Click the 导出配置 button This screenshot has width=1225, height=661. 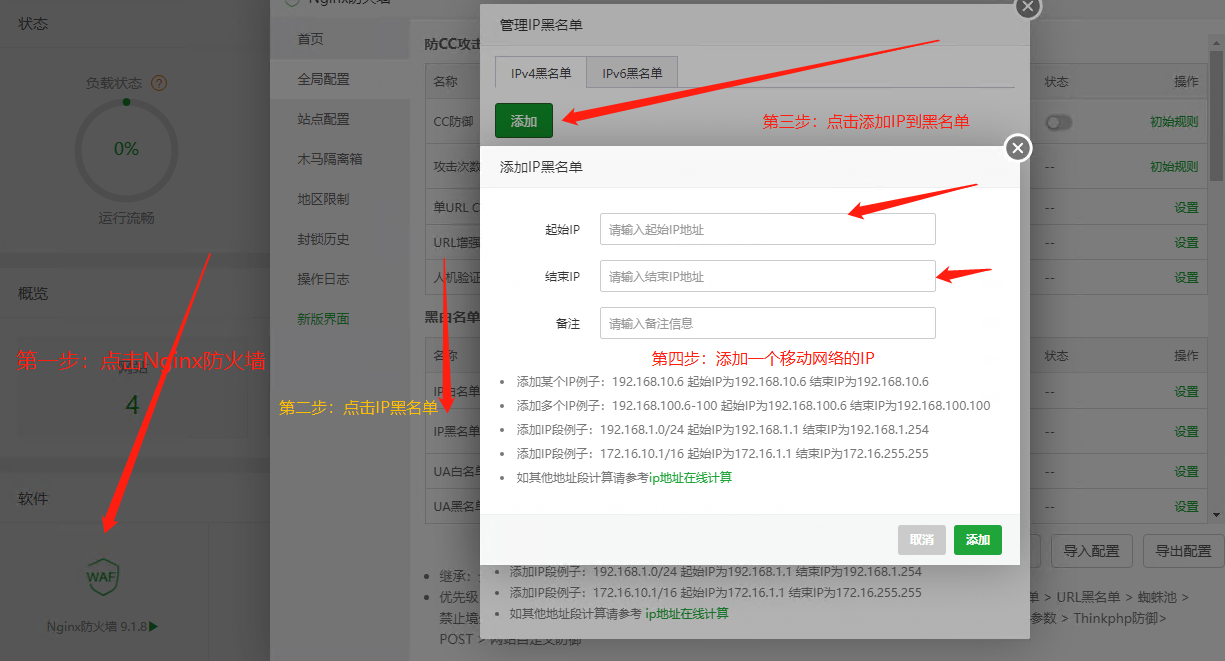(1182, 550)
